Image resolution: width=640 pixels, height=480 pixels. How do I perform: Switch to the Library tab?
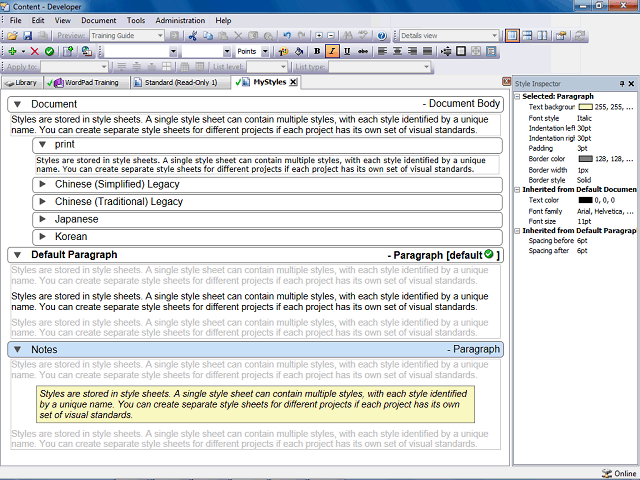(21, 82)
